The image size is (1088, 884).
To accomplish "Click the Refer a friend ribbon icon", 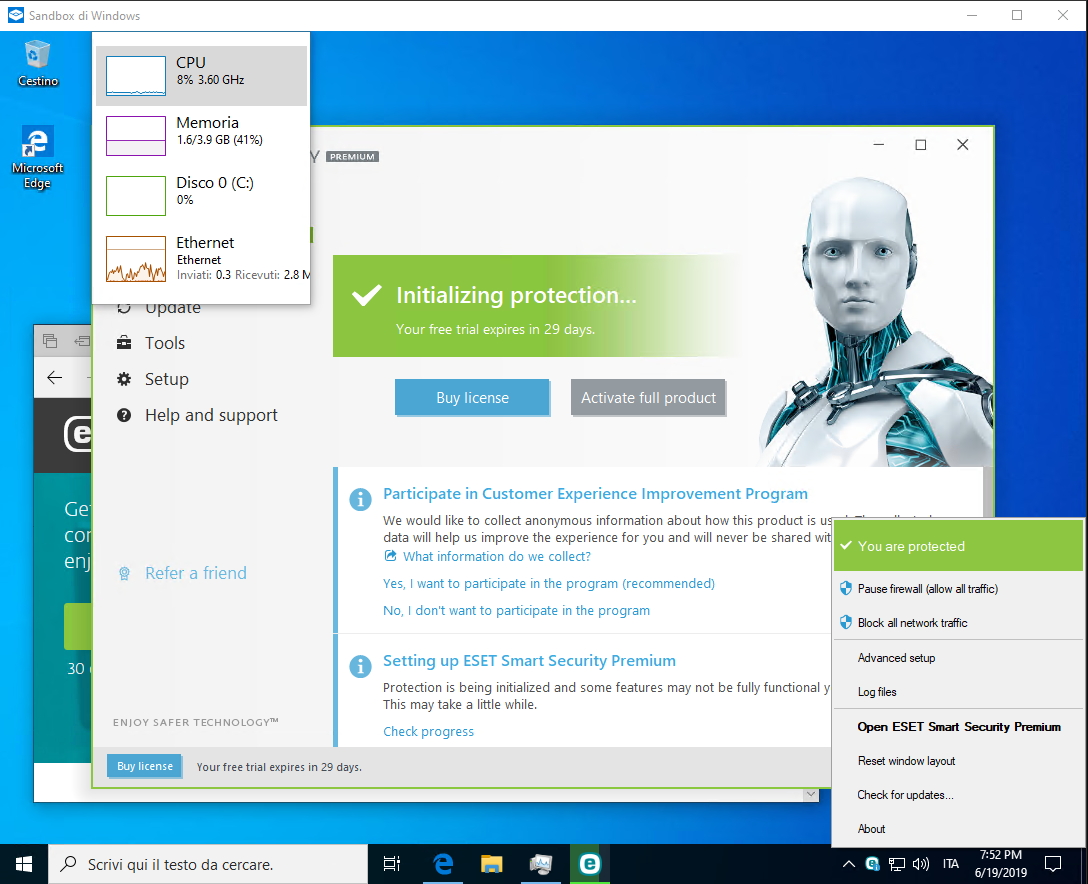I will click(x=124, y=573).
